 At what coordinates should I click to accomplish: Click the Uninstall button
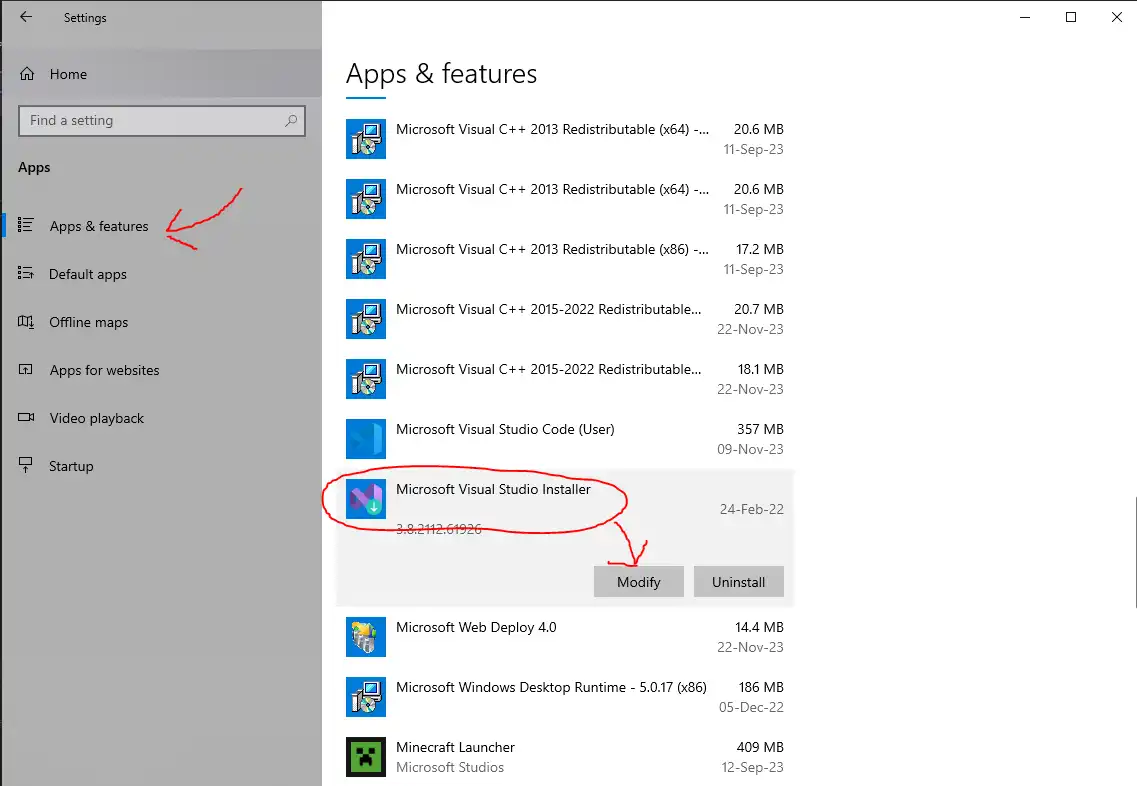738,582
